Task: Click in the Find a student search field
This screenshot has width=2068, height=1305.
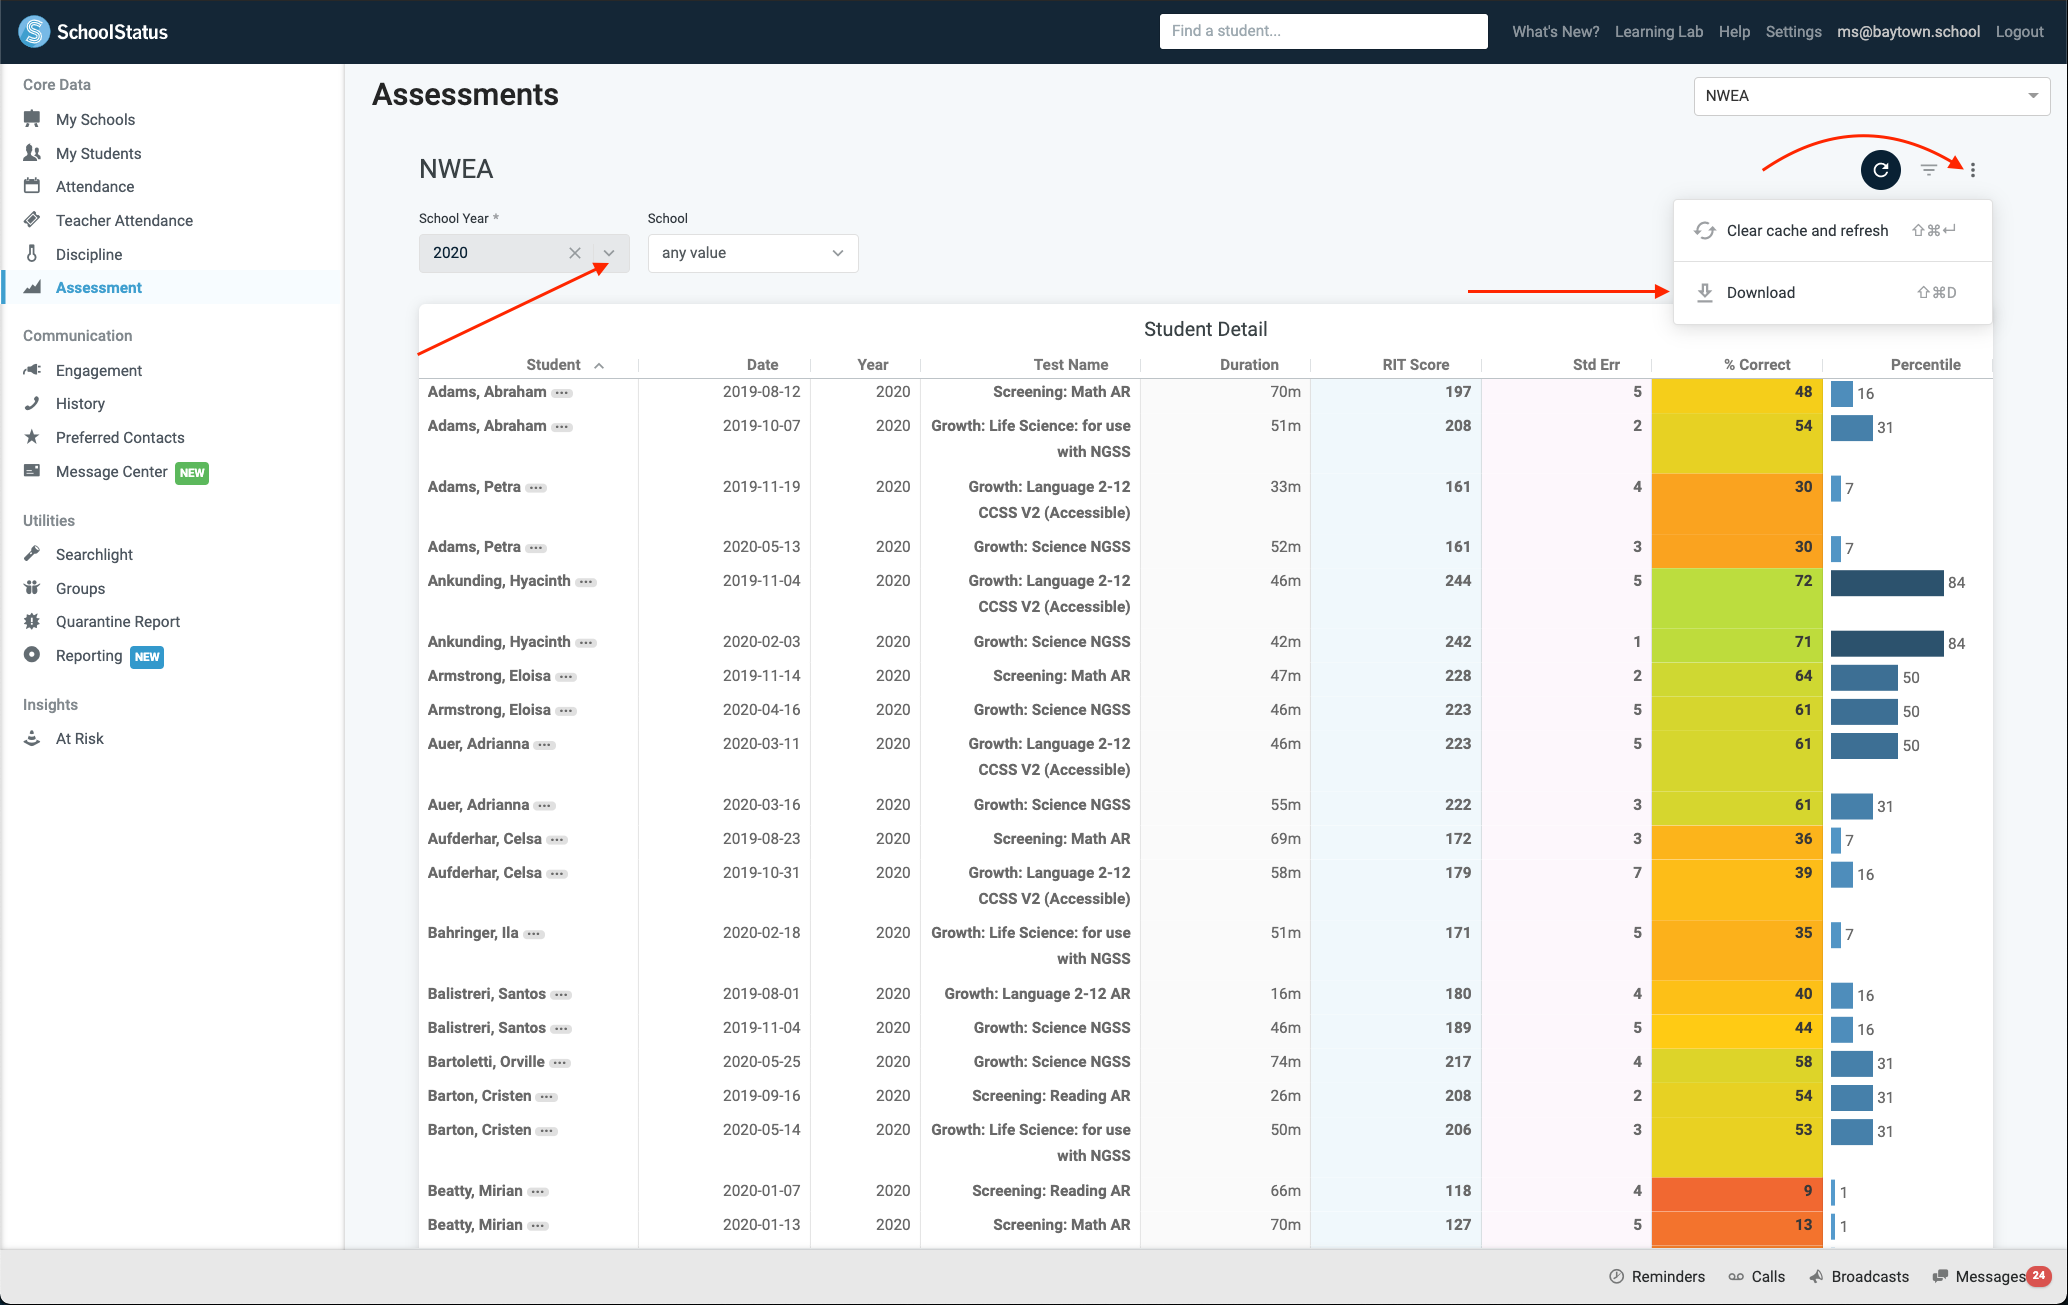Action: pyautogui.click(x=1323, y=31)
